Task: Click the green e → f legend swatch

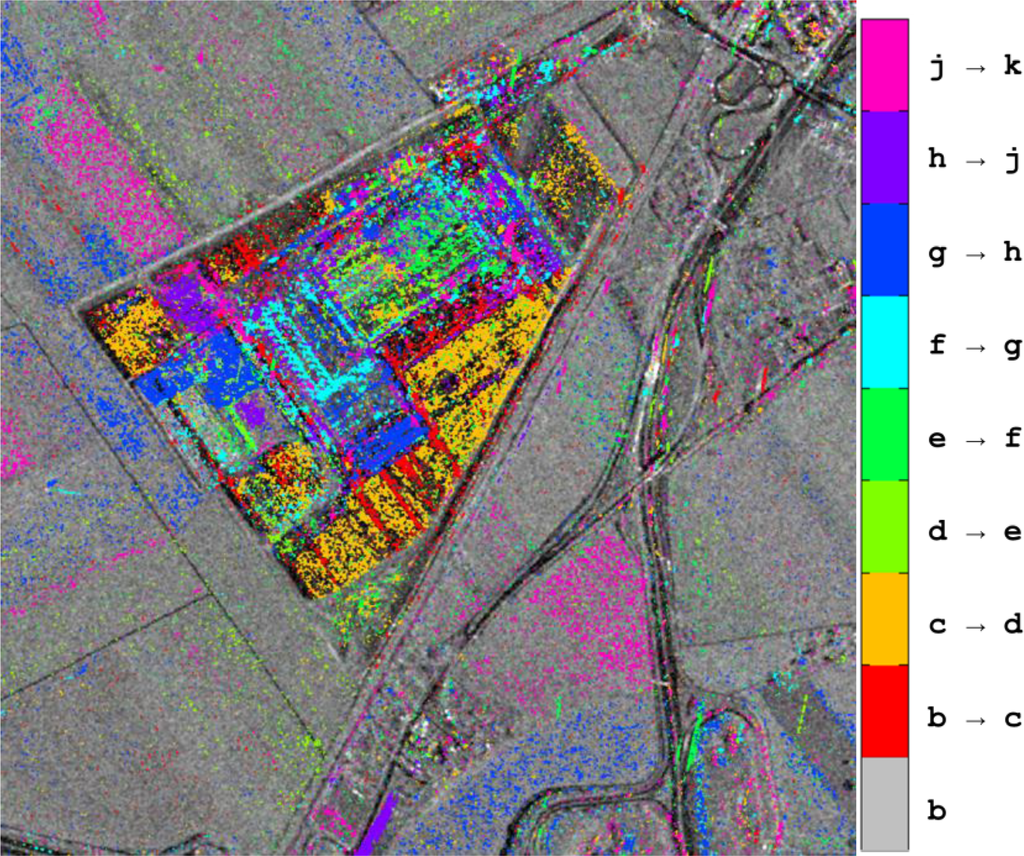Action: [x=885, y=435]
